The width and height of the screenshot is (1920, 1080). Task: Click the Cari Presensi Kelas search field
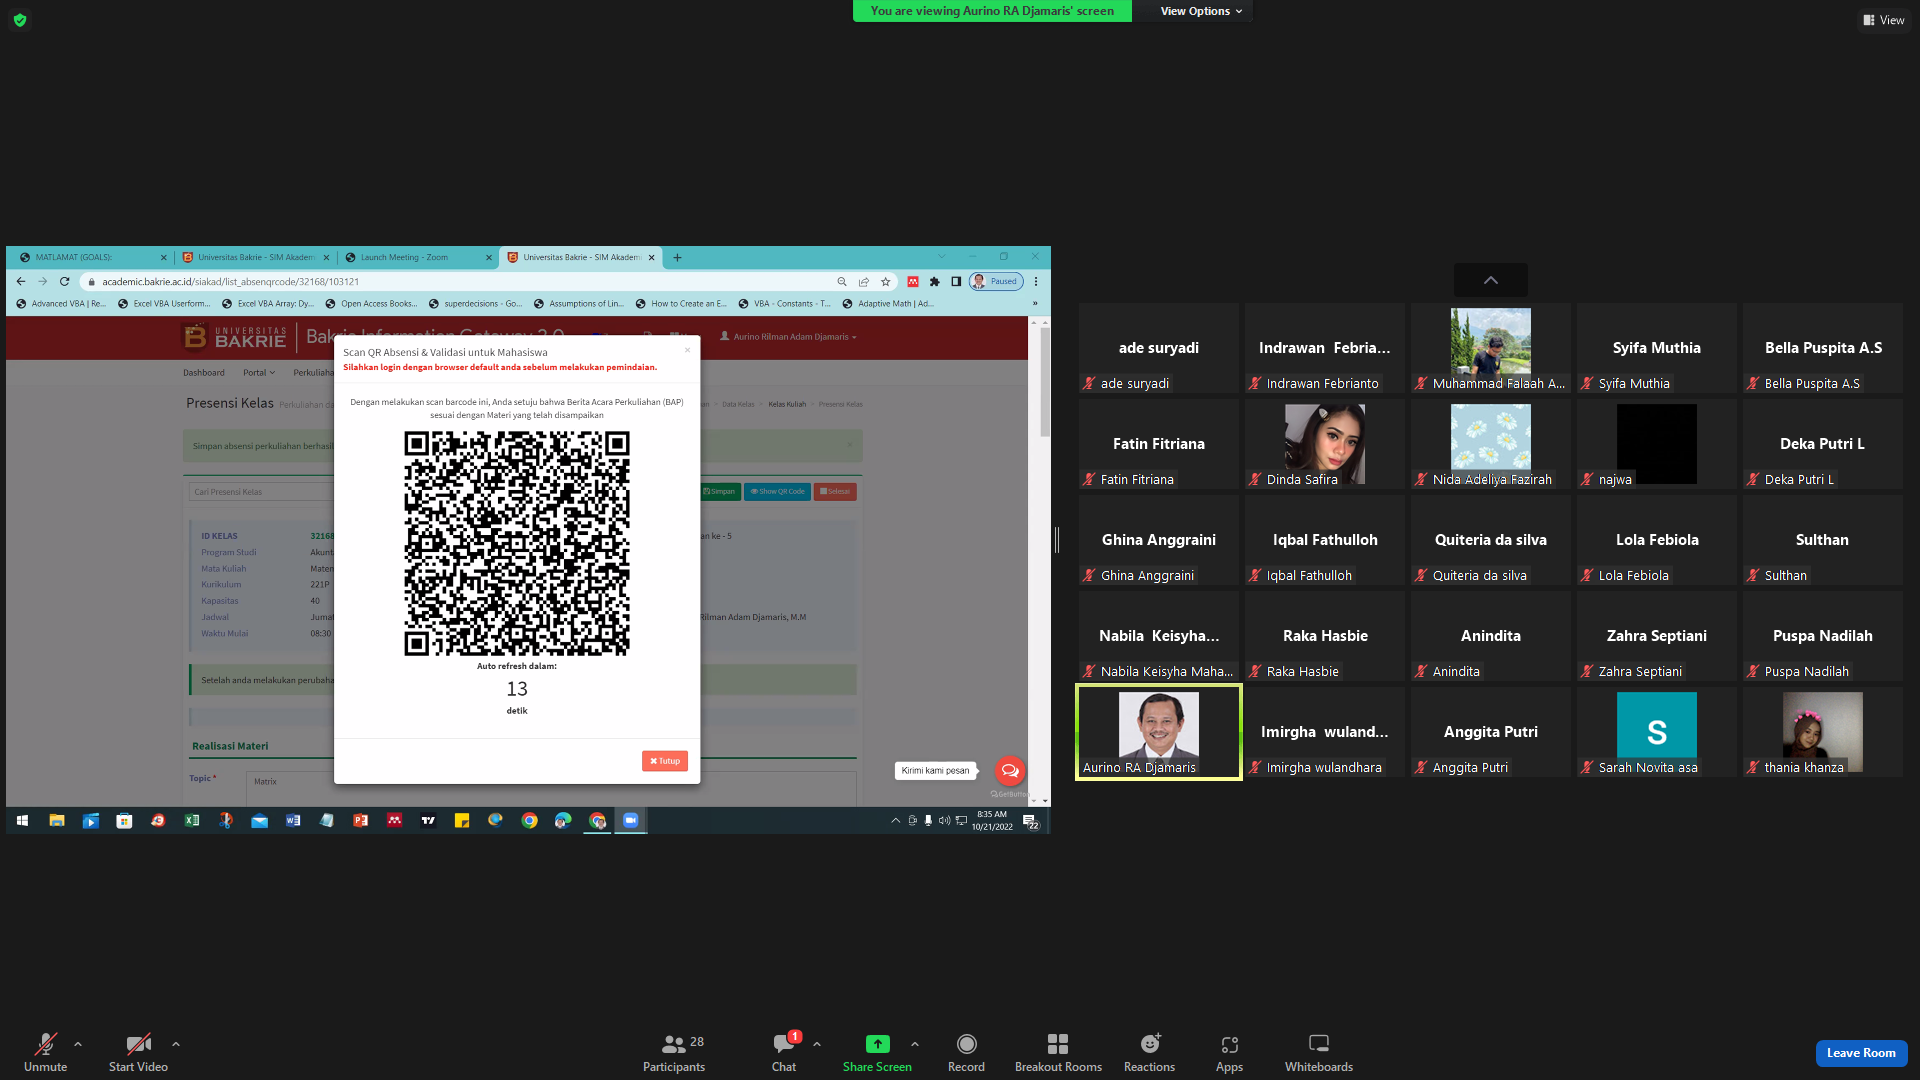pyautogui.click(x=261, y=492)
